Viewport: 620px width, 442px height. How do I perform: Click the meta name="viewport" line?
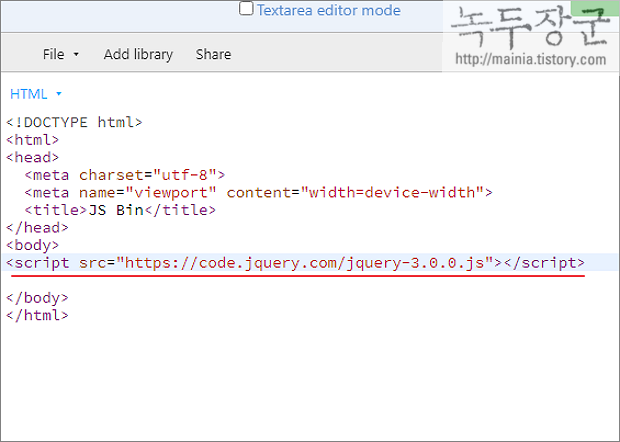click(258, 193)
